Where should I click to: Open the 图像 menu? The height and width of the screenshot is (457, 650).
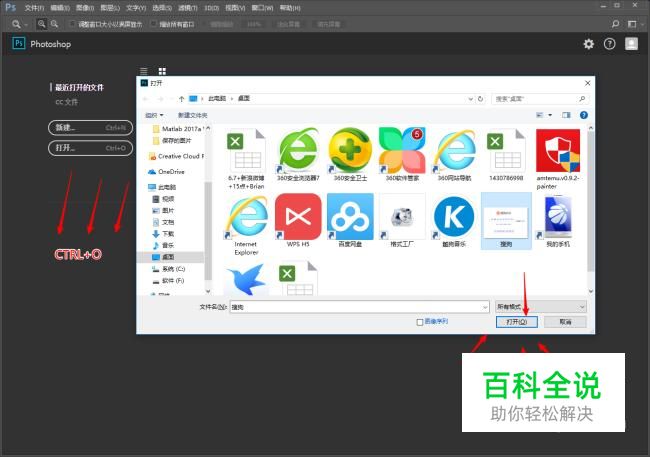point(85,8)
